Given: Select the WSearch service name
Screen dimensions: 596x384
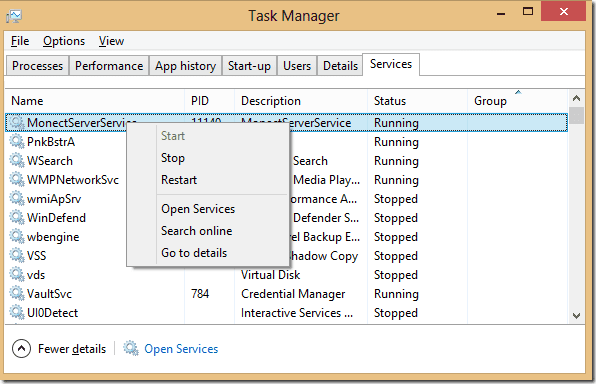Looking at the screenshot, I should (x=50, y=161).
